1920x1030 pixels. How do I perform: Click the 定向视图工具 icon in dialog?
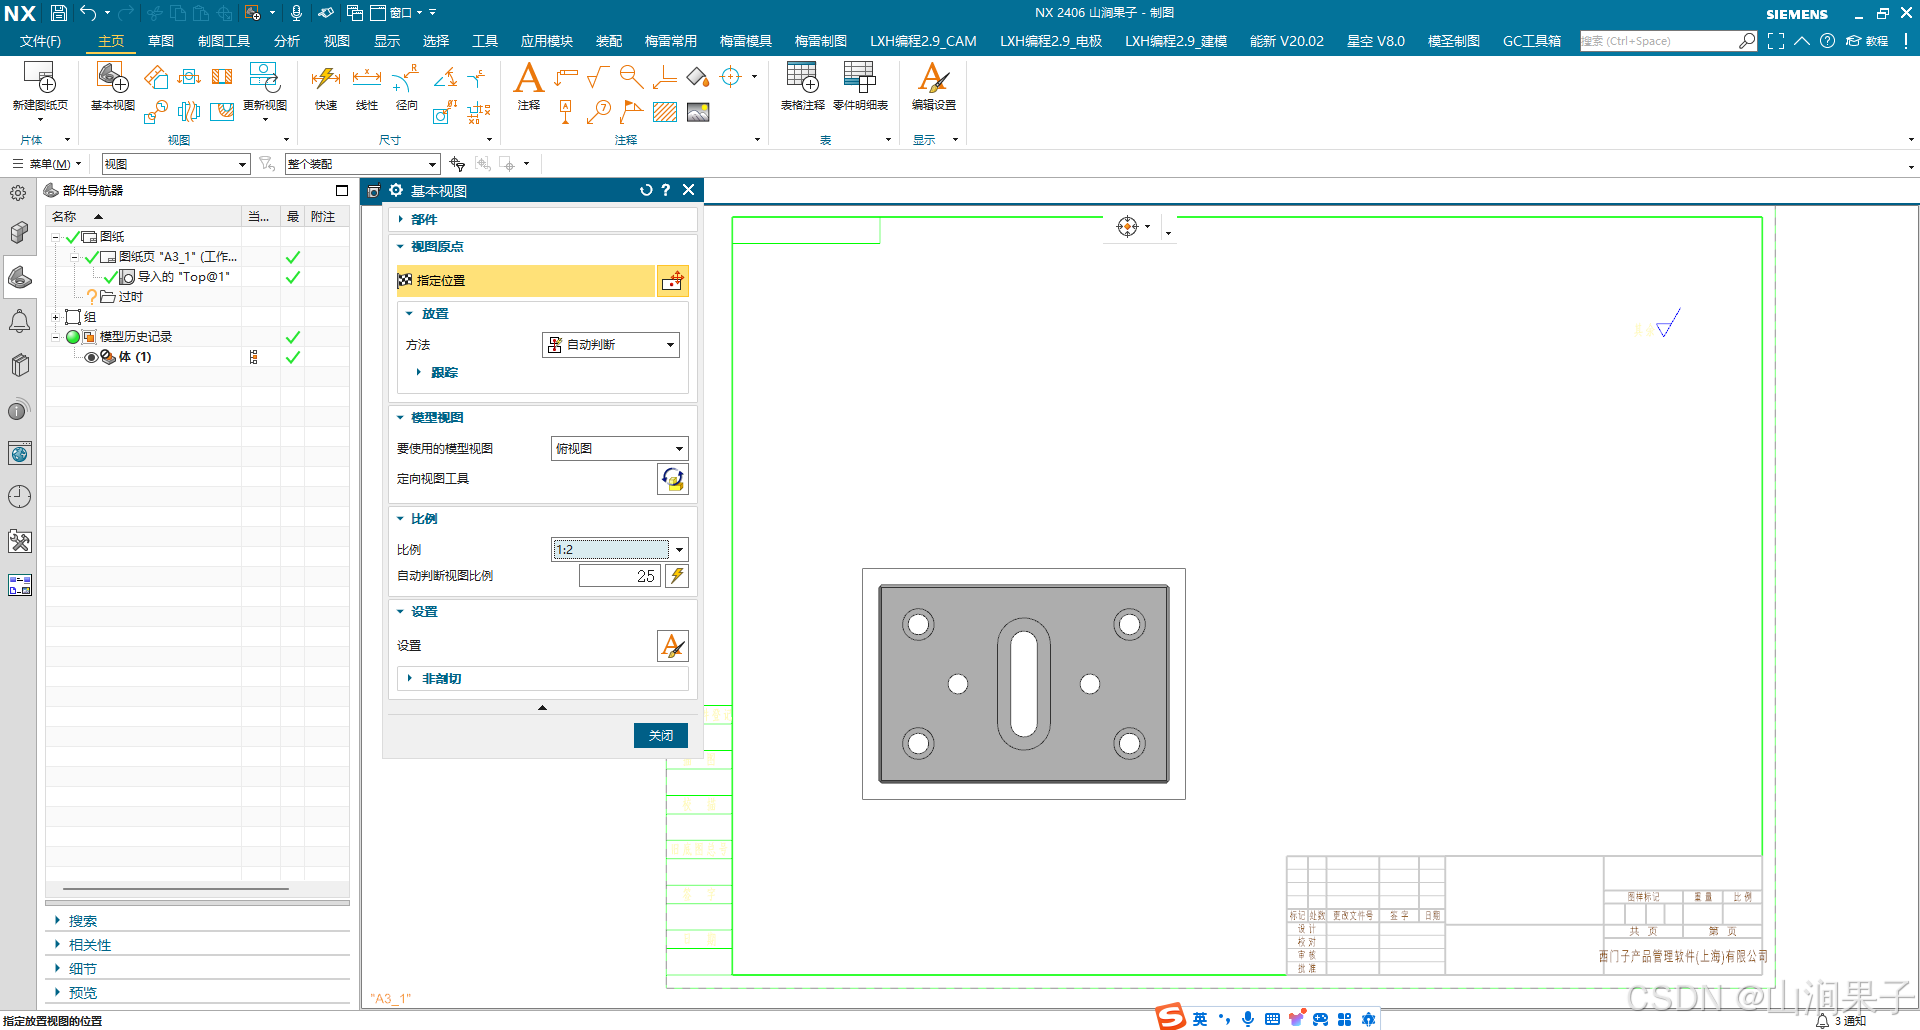[673, 479]
